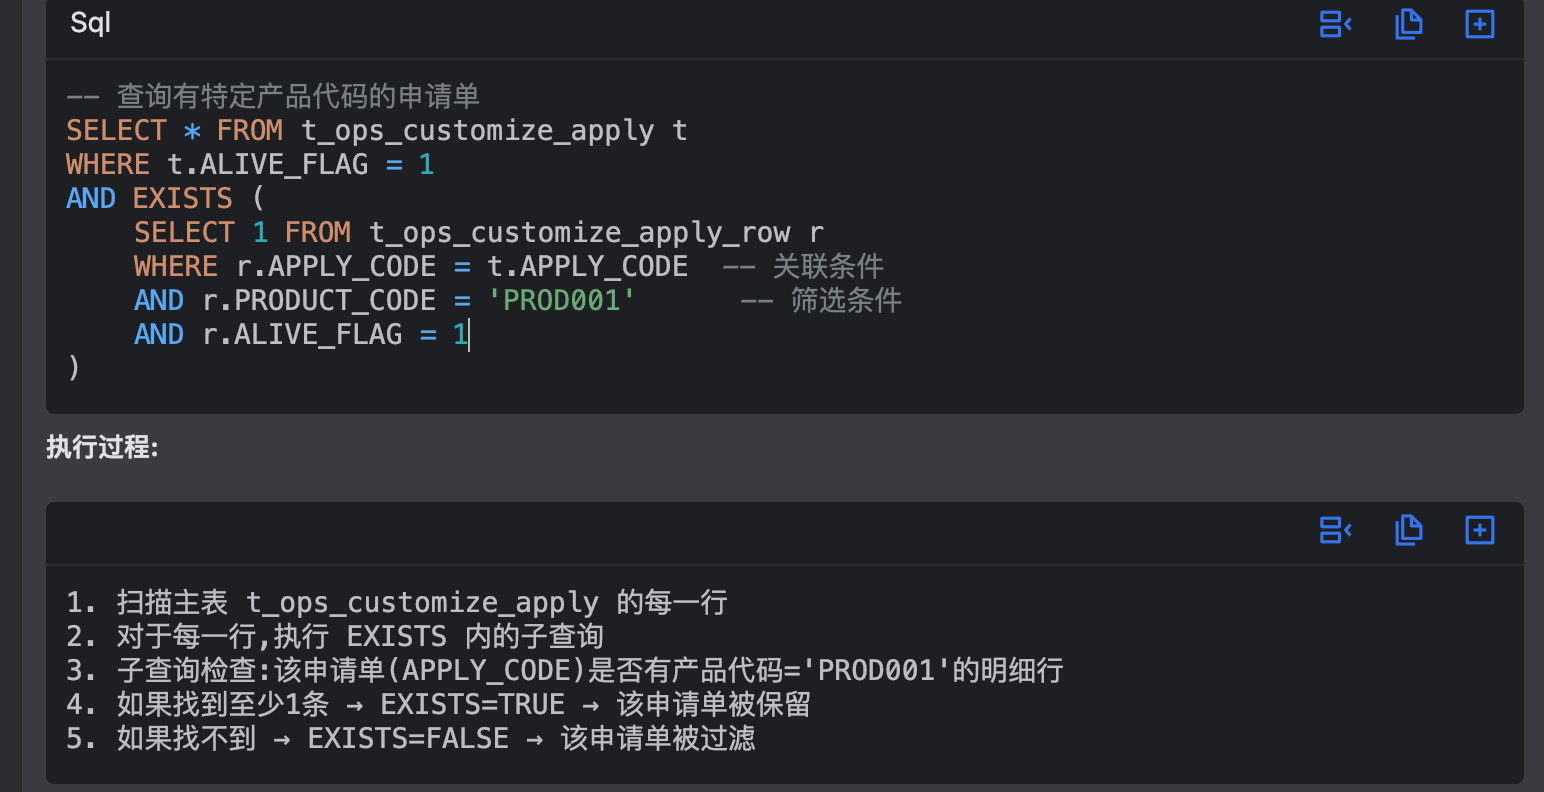The image size is (1544, 792).
Task: Select the Sql tab label
Action: pyautogui.click(x=89, y=23)
